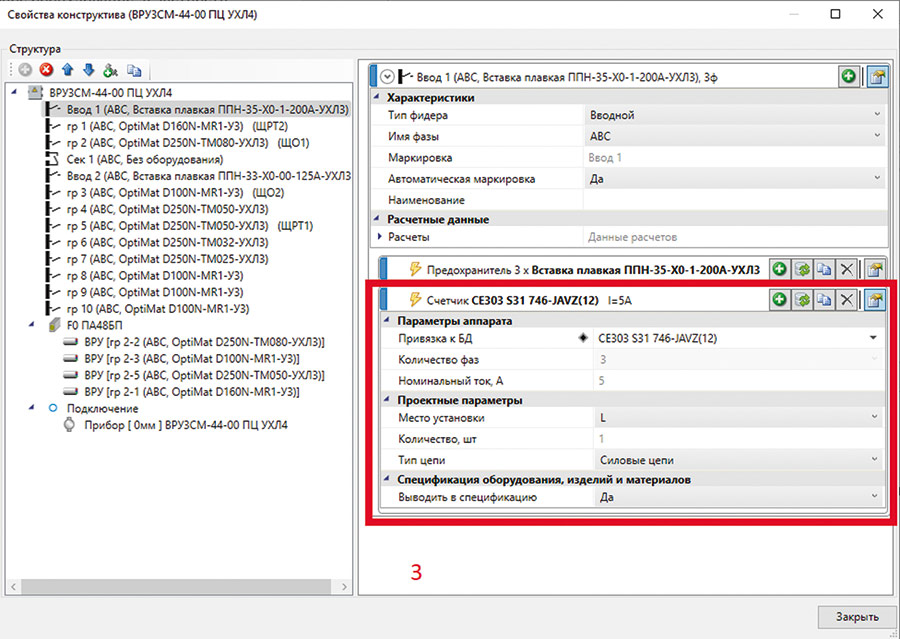Click lightning icon beside Счетчик CE303

(414, 299)
